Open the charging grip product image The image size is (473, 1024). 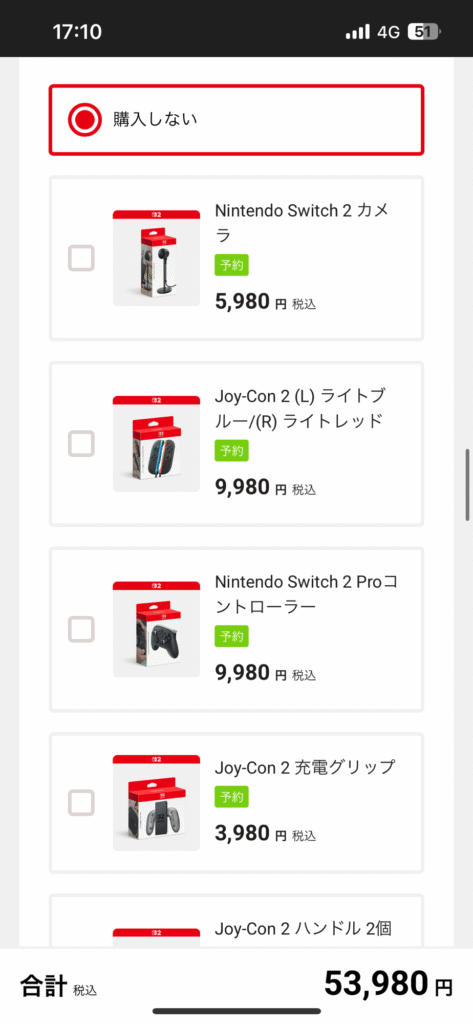pos(156,803)
